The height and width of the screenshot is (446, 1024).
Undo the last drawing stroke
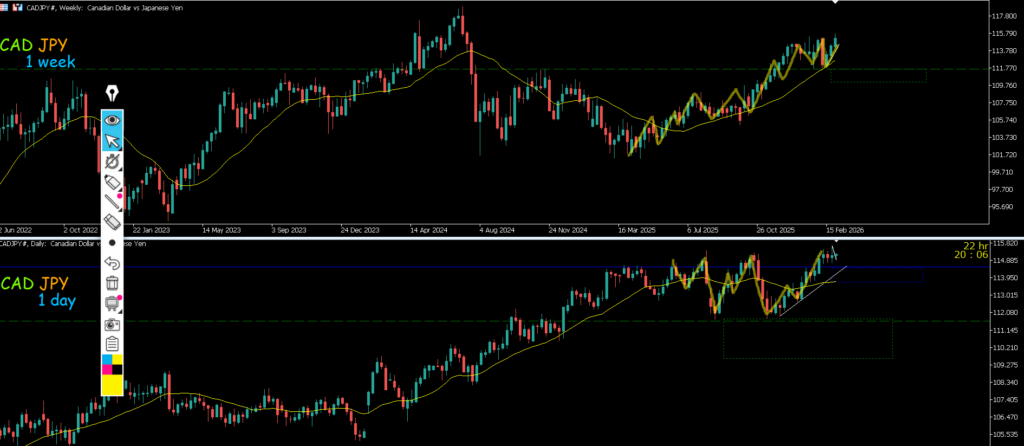coord(112,263)
